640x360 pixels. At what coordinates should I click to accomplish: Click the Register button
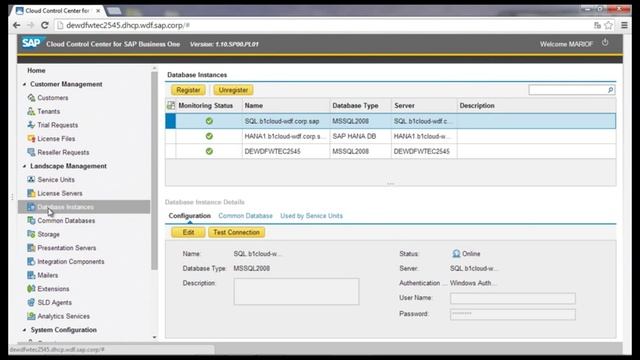pyautogui.click(x=188, y=90)
